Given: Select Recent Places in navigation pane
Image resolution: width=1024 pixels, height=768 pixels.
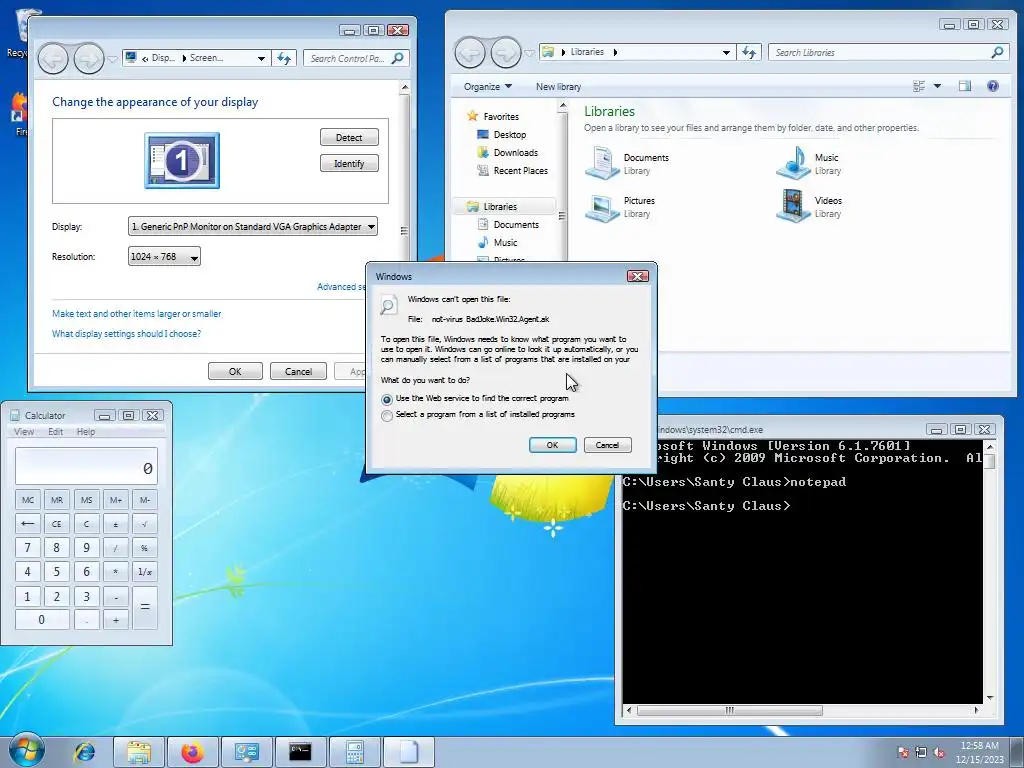Looking at the screenshot, I should point(520,170).
